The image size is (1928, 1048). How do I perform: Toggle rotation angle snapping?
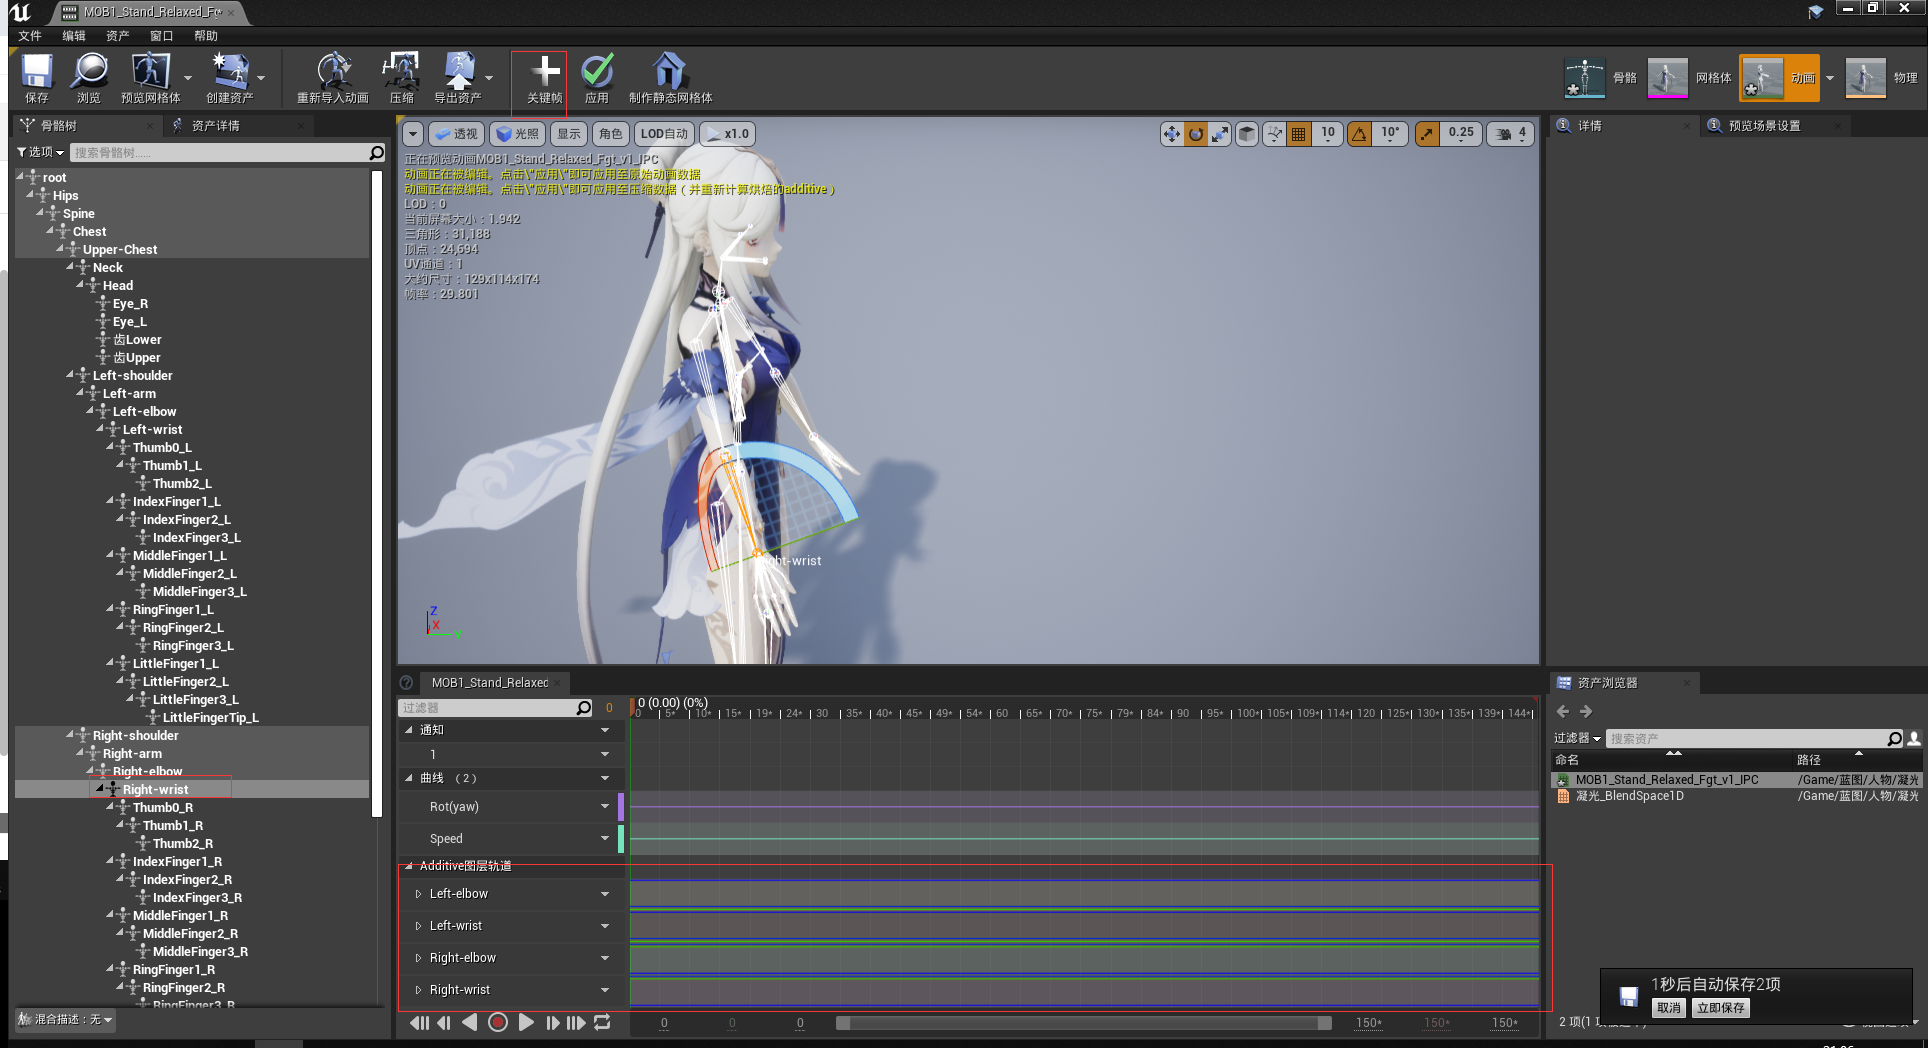coord(1360,134)
